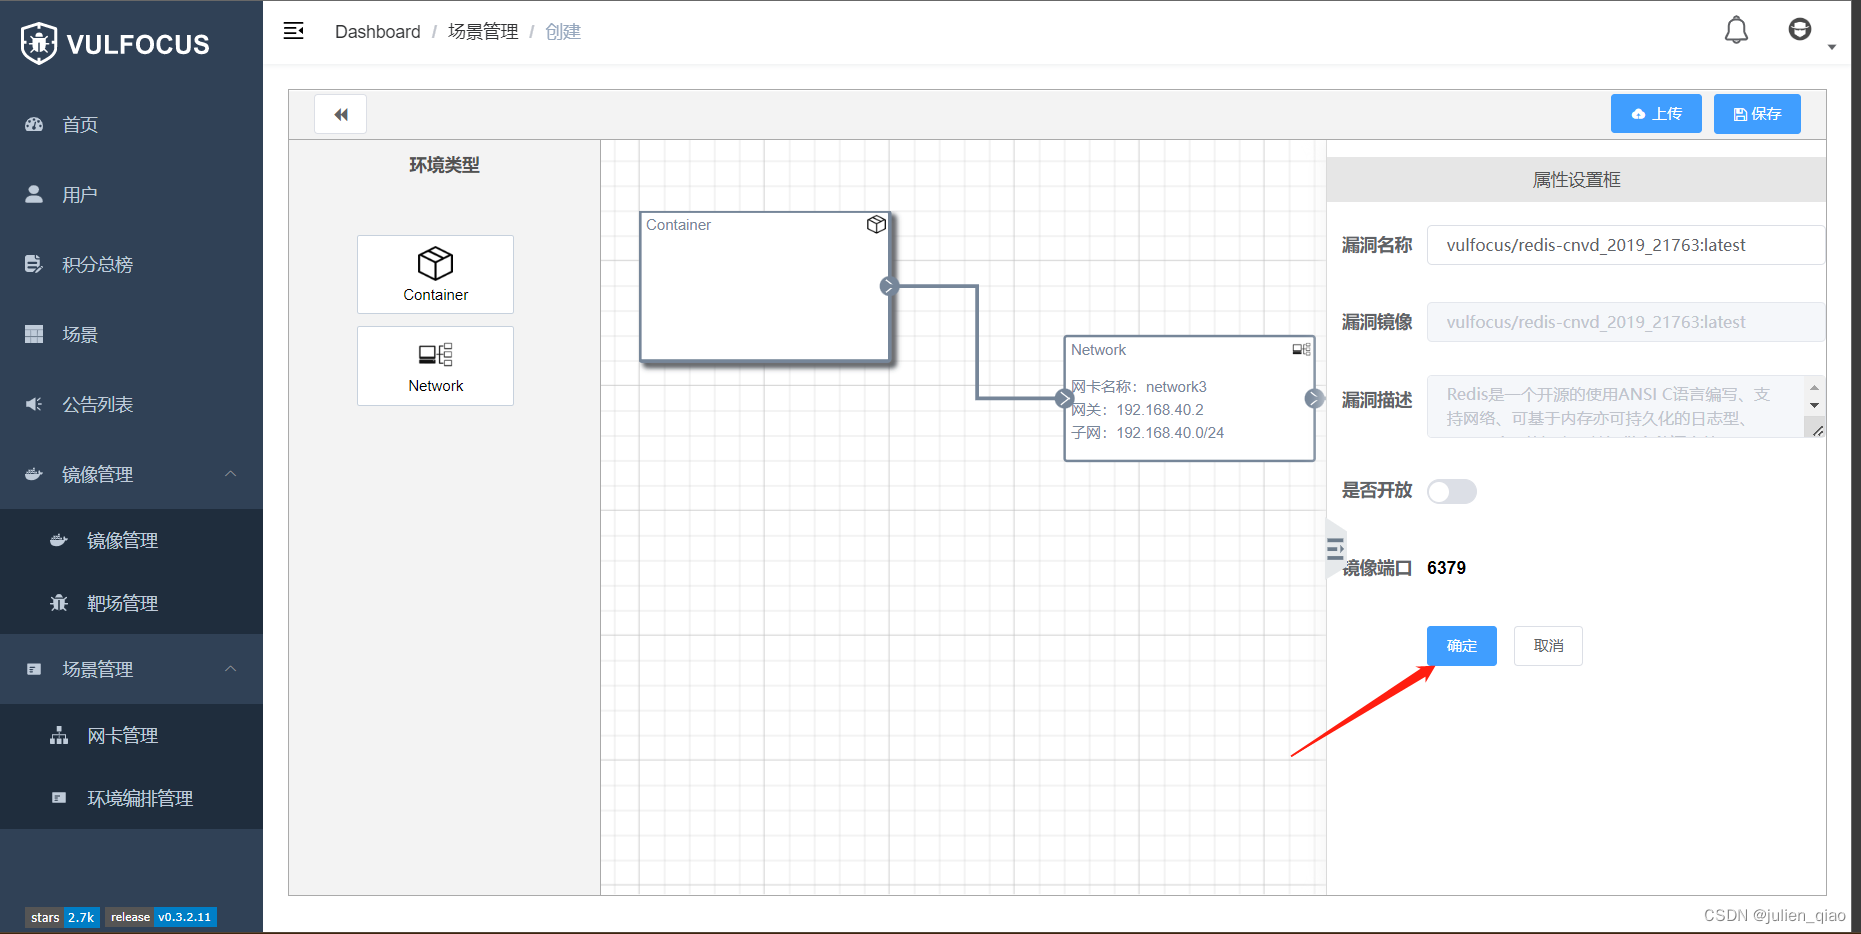Viewport: 1861px width, 934px height.
Task: Select the Network palette item
Action: [435, 366]
